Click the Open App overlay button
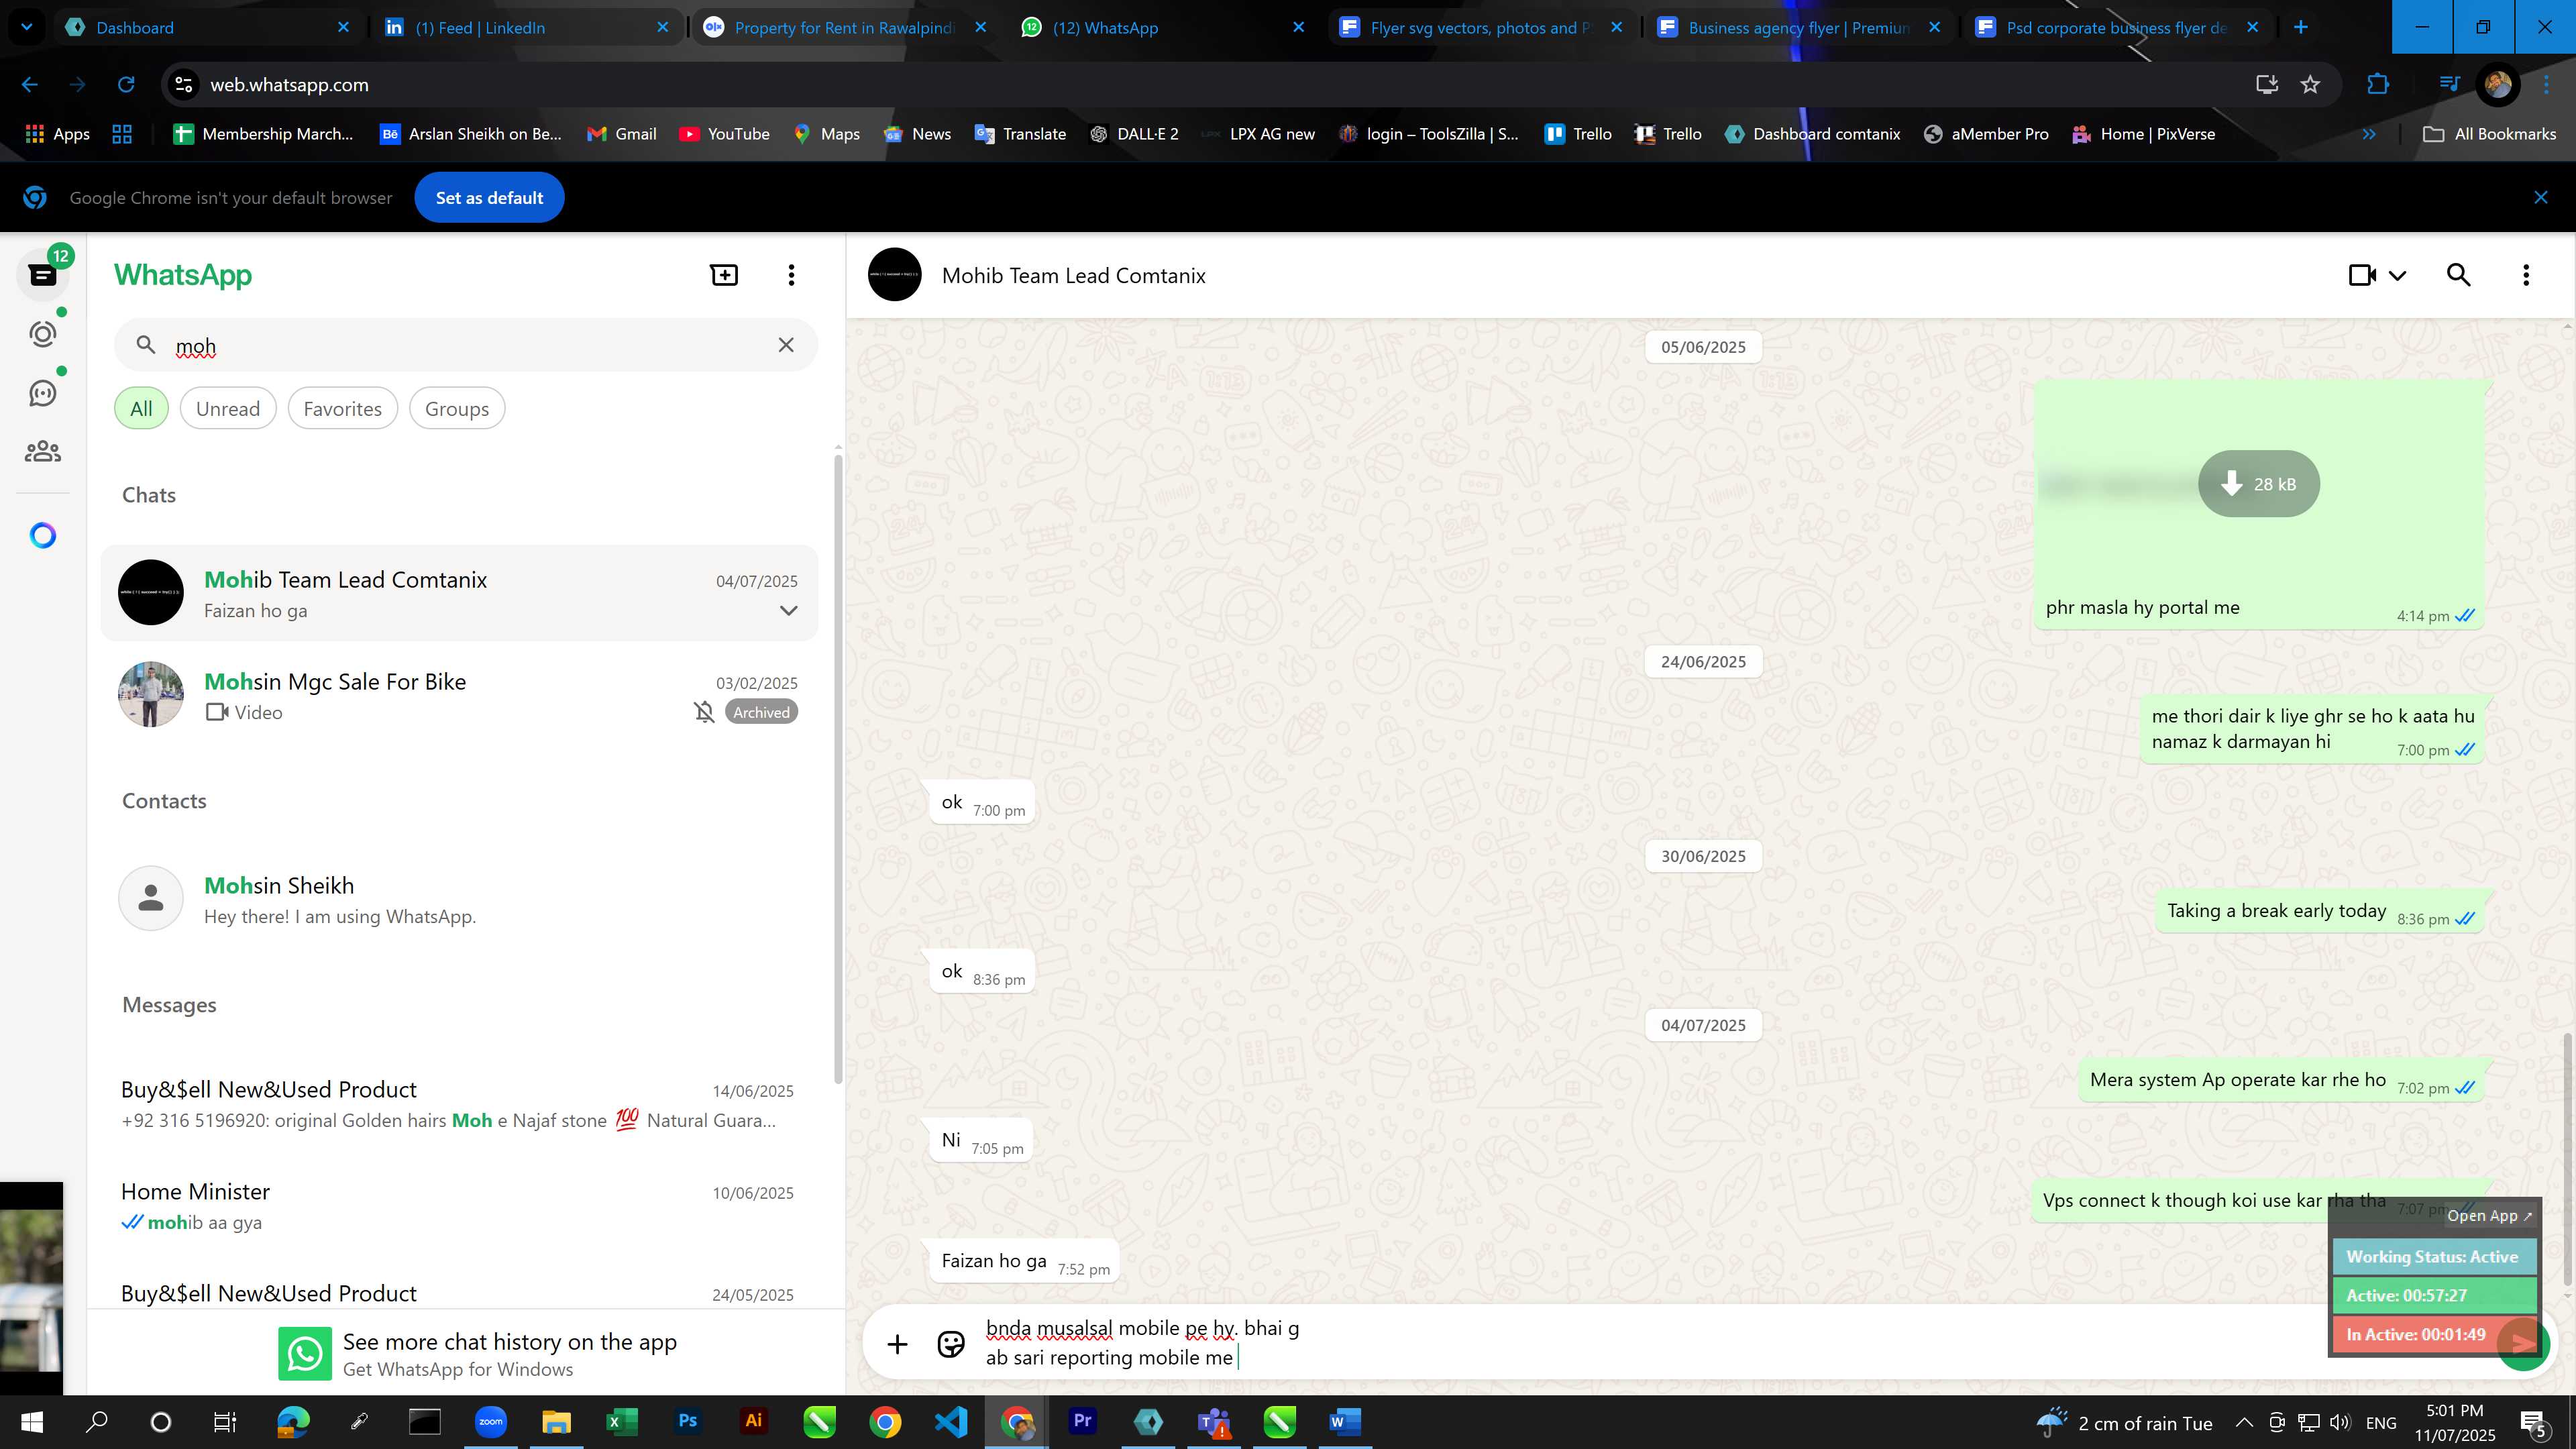Image resolution: width=2576 pixels, height=1449 pixels. (x=2489, y=1215)
